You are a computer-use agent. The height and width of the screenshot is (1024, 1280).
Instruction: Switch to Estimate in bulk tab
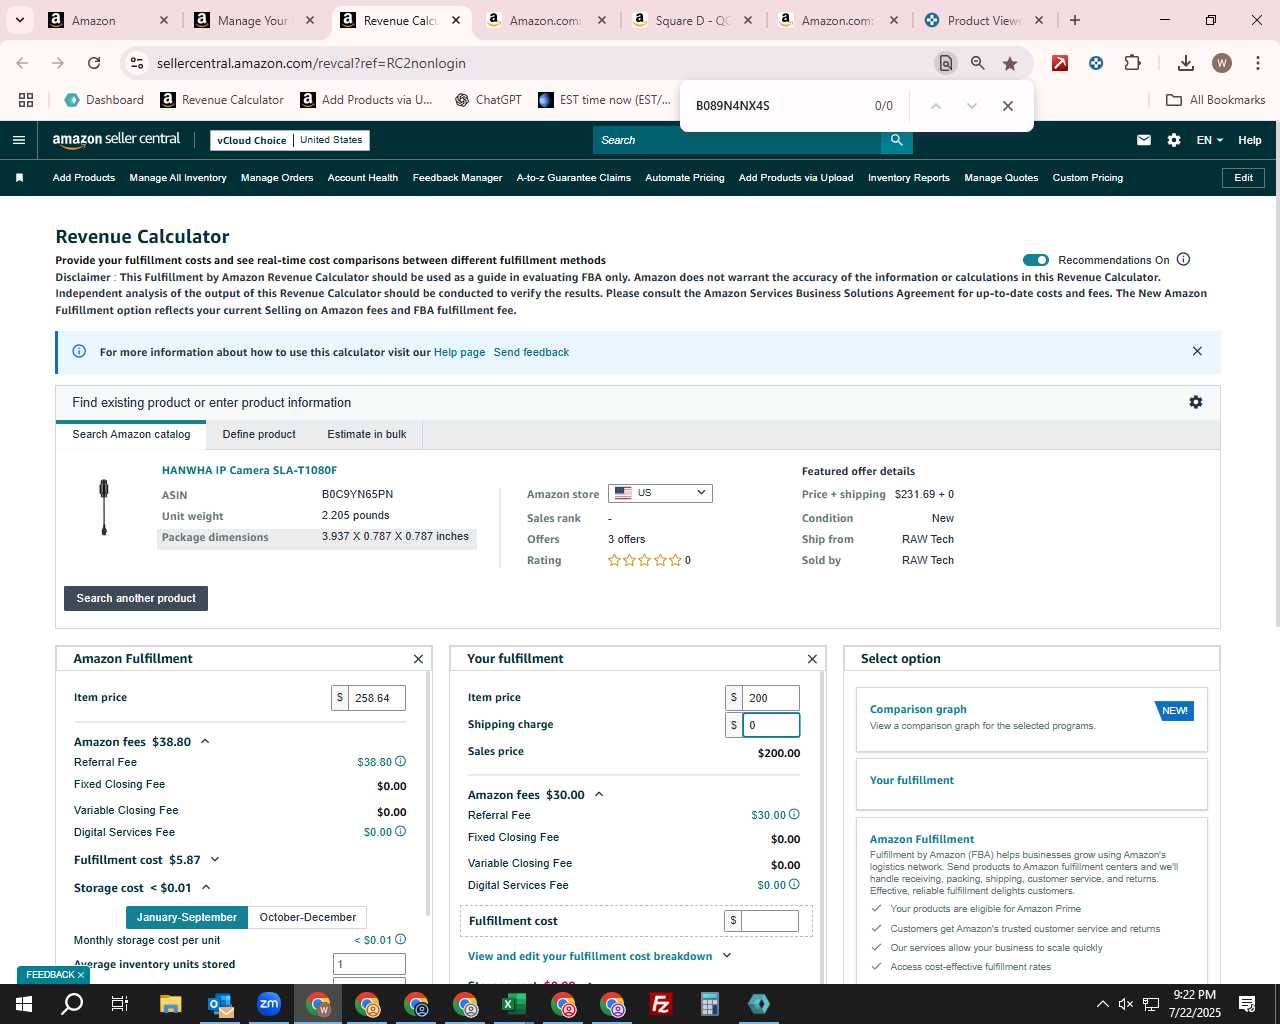coord(367,434)
